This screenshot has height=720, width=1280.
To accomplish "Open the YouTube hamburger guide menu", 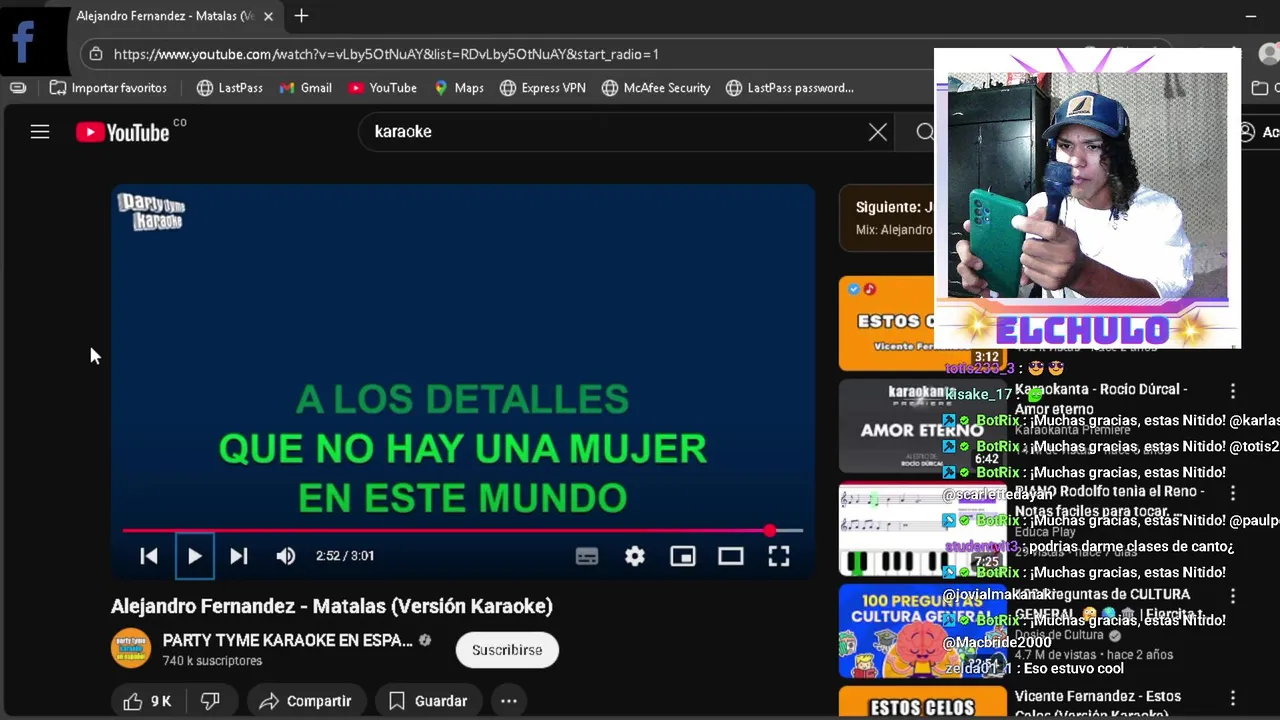I will (40, 131).
